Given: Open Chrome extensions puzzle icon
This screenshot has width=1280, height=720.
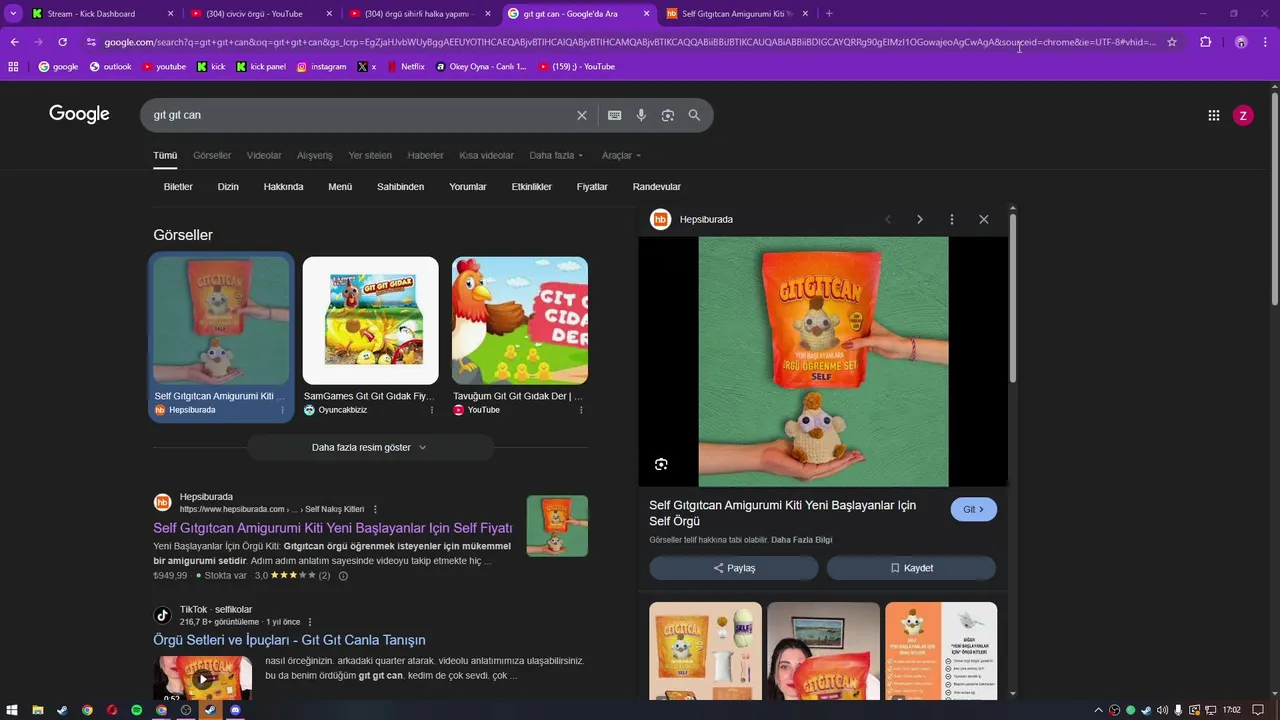Looking at the screenshot, I should point(1205,42).
